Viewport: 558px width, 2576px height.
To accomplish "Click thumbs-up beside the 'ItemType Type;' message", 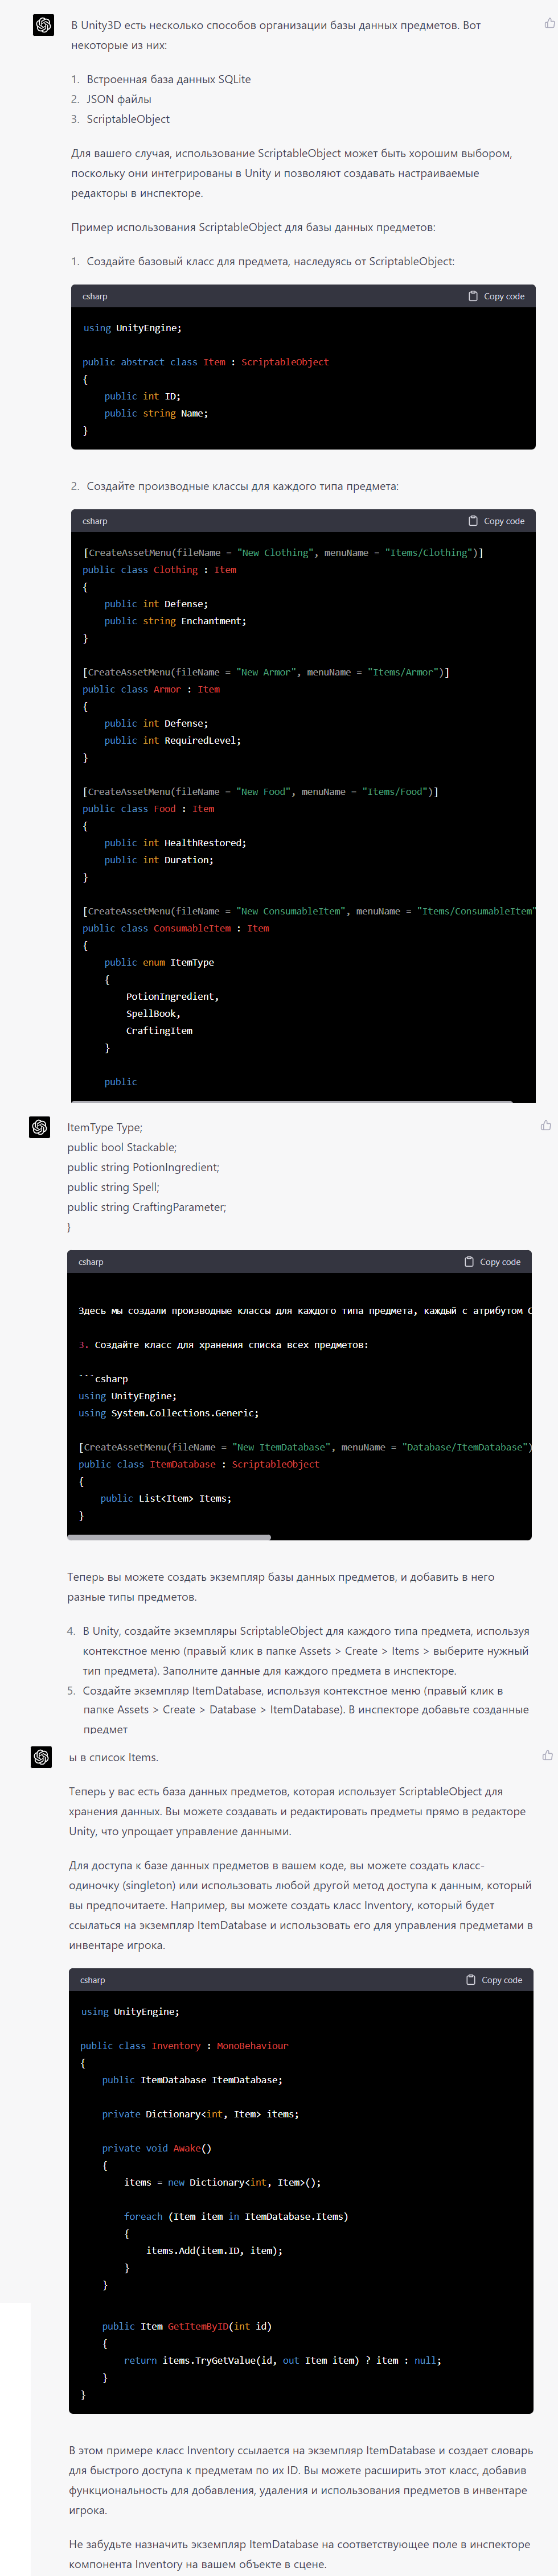I will [546, 1125].
